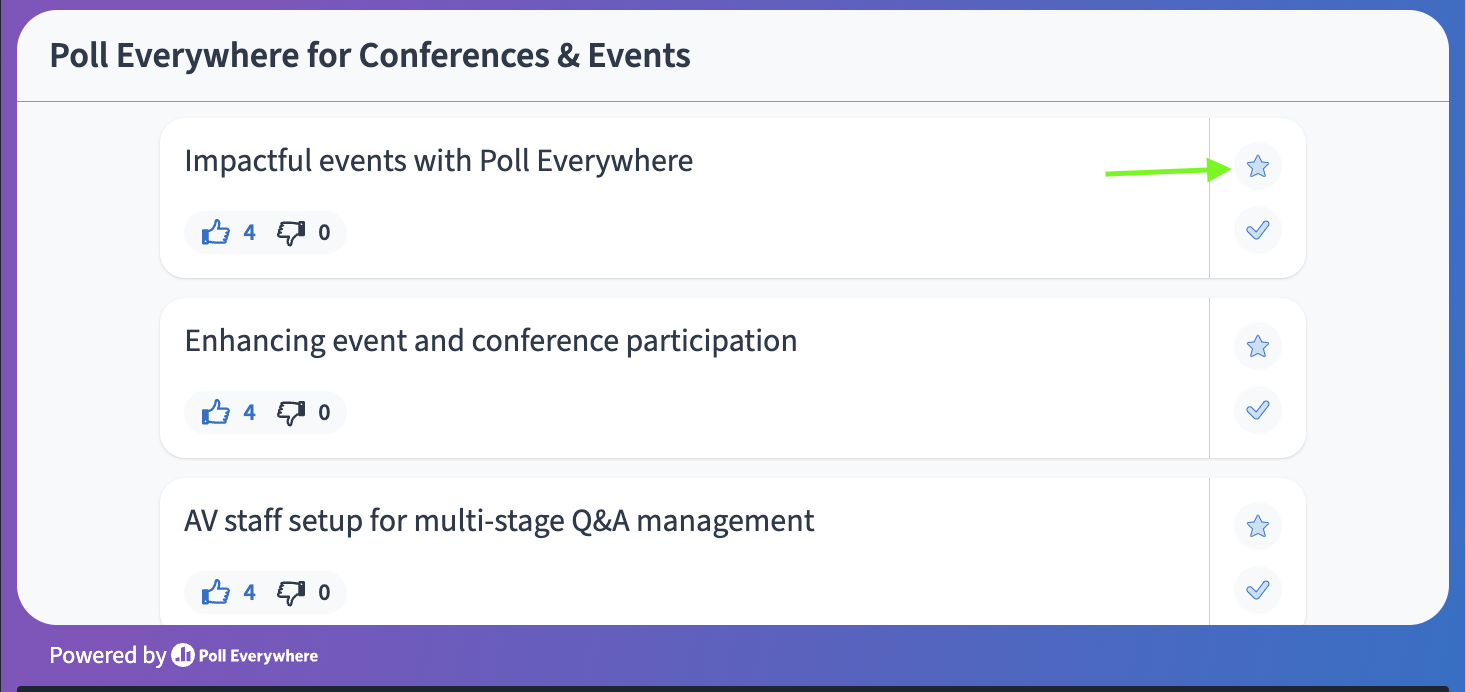Click the 'Poll Everywhere for Conferences & Events' heading

coord(370,55)
